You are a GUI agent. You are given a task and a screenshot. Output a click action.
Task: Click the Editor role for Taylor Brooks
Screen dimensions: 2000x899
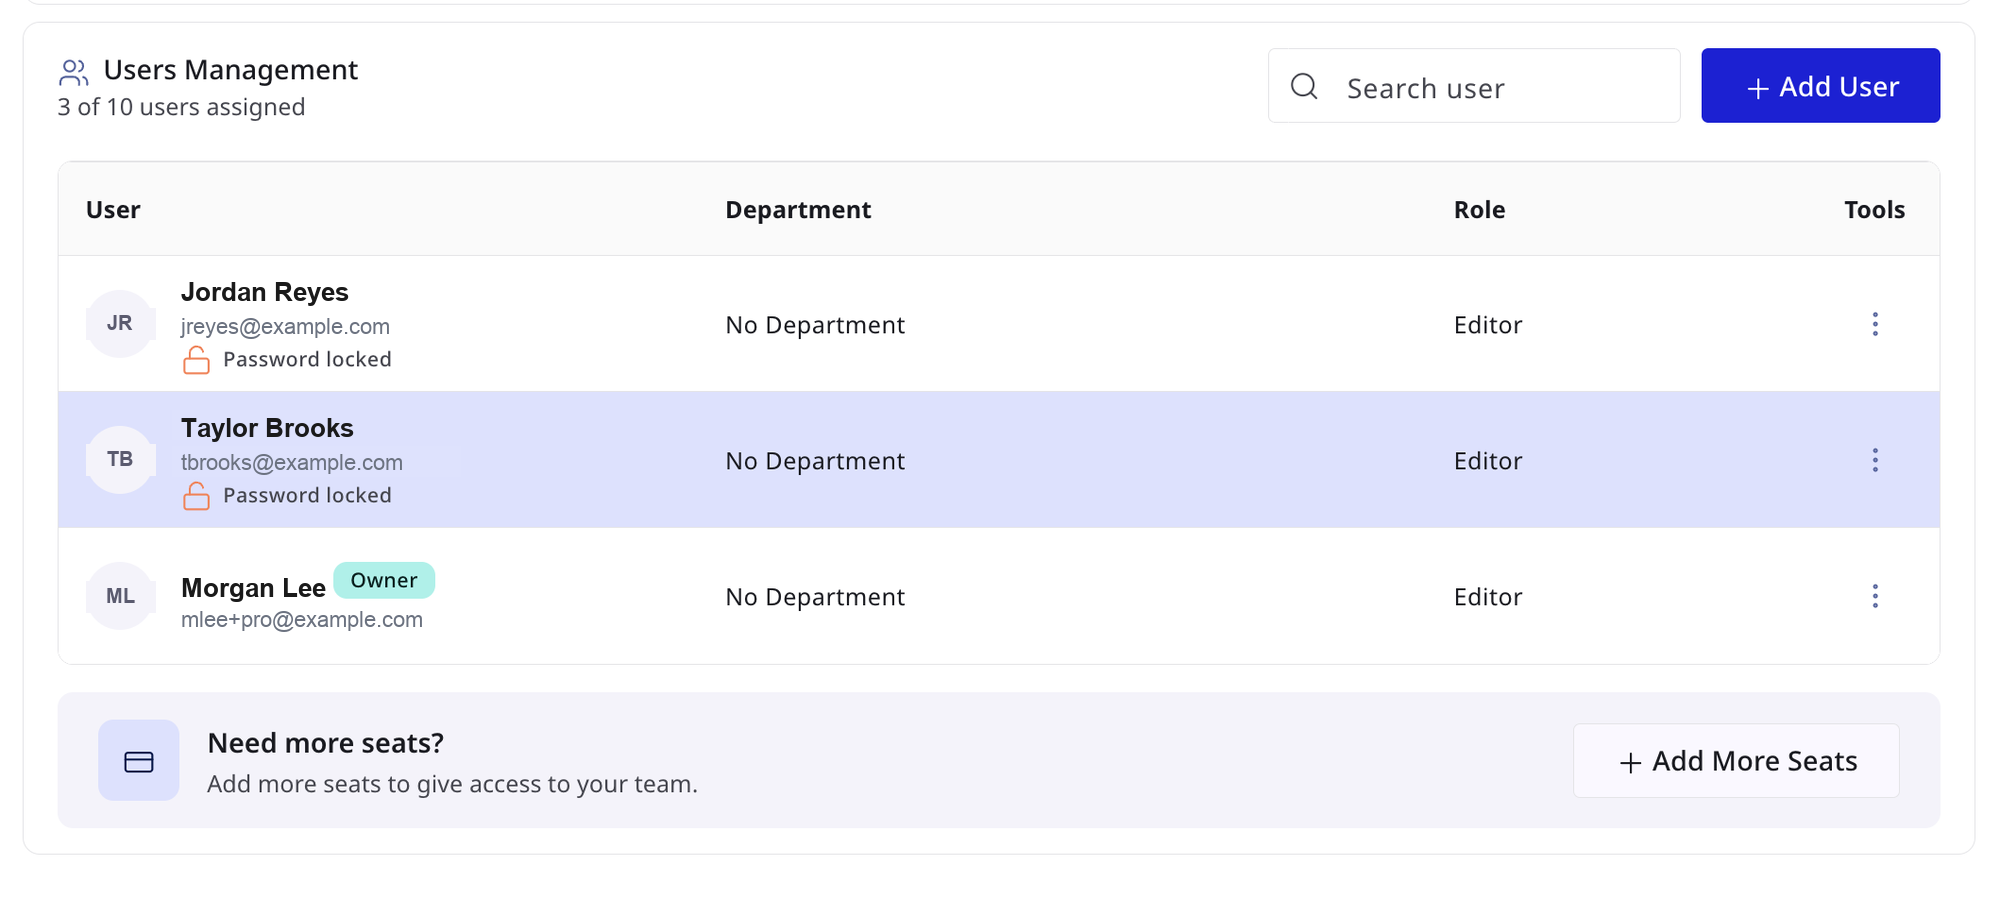pos(1488,461)
